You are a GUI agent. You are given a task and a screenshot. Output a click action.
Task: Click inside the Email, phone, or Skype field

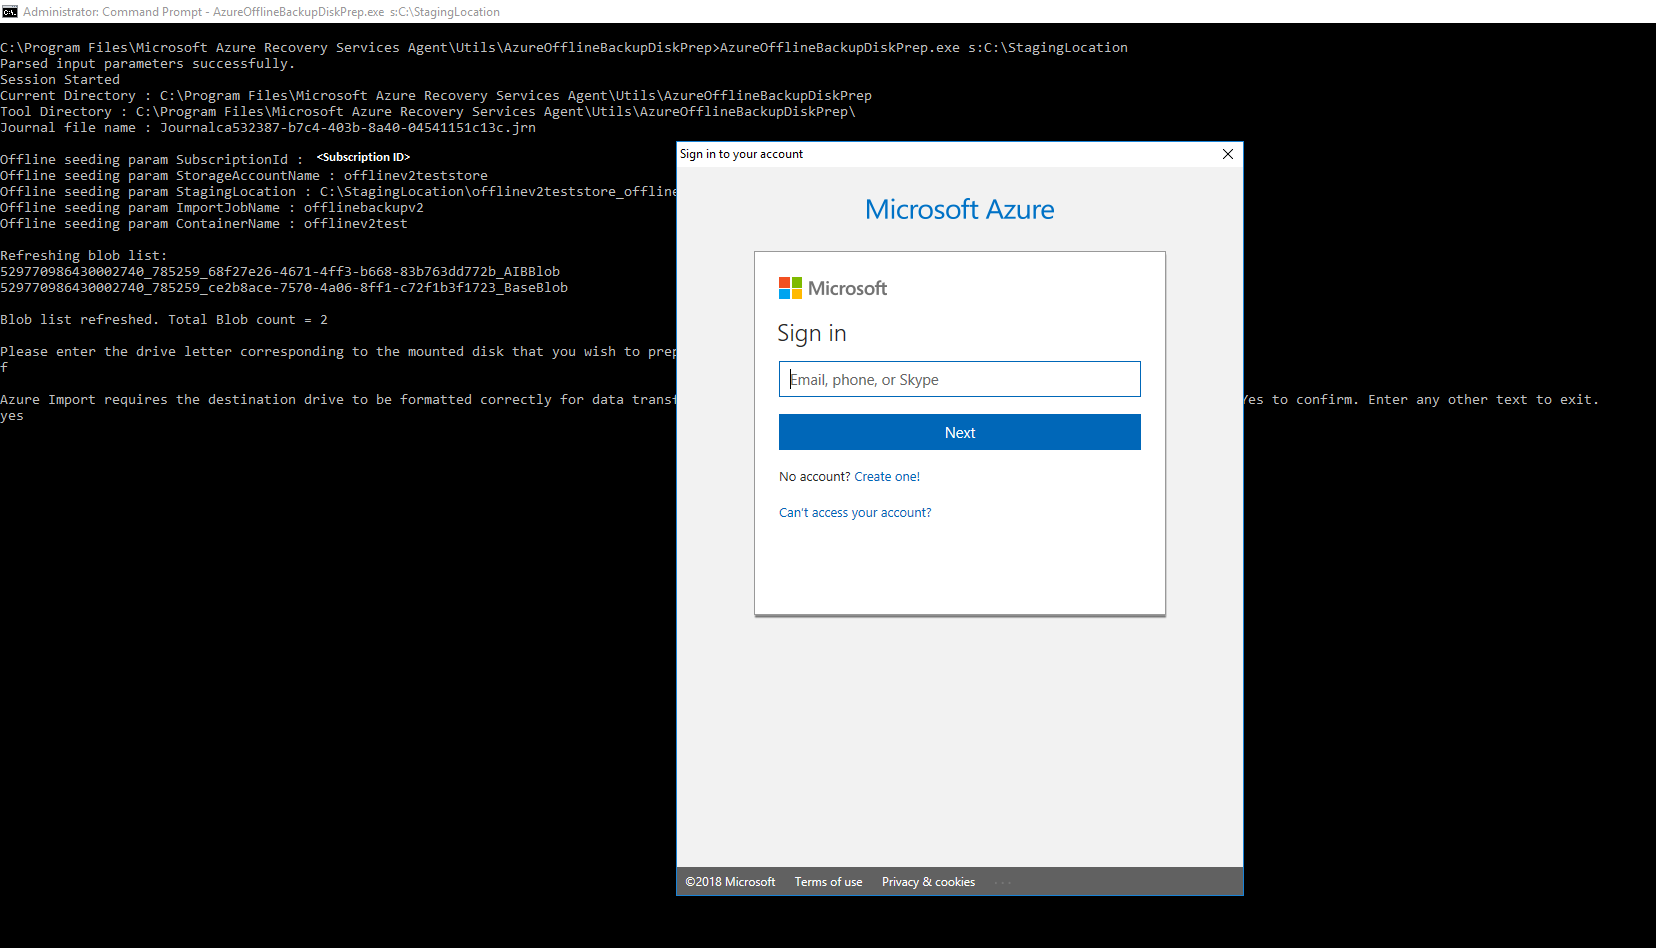(959, 379)
